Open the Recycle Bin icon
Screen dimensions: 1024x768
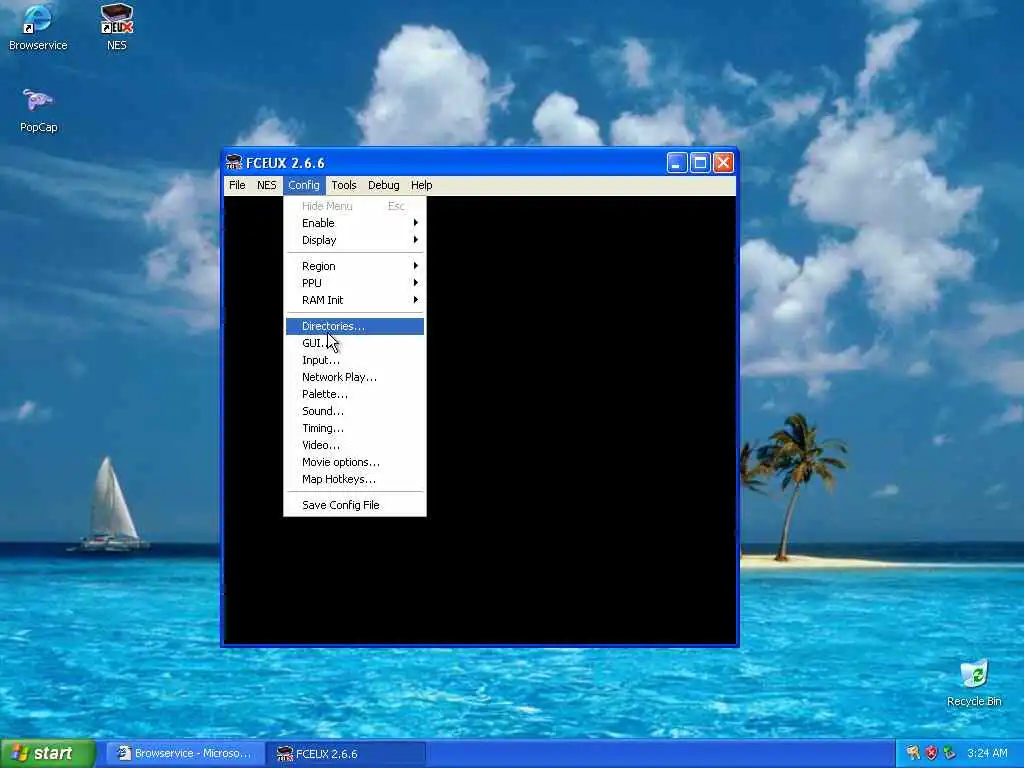[974, 683]
